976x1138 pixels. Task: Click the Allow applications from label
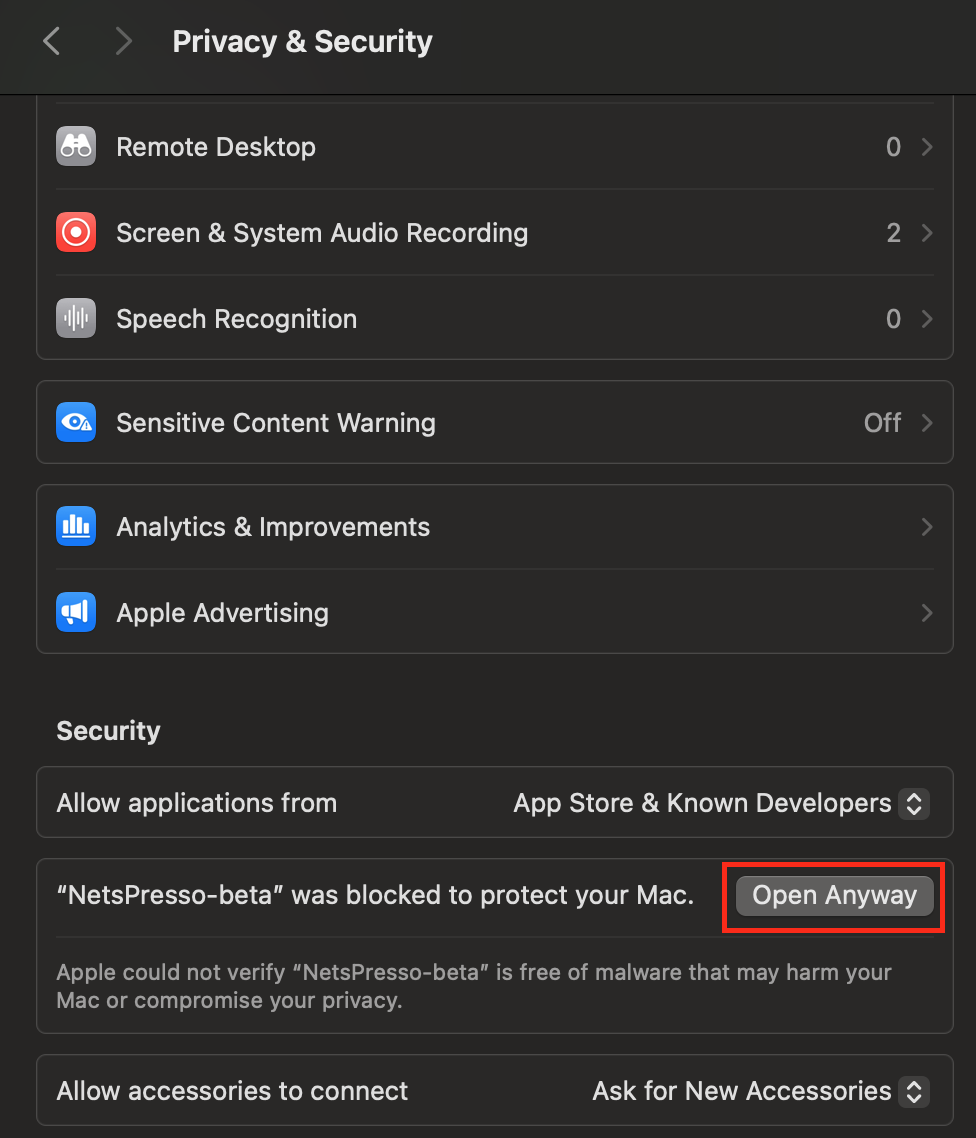pyautogui.click(x=197, y=803)
